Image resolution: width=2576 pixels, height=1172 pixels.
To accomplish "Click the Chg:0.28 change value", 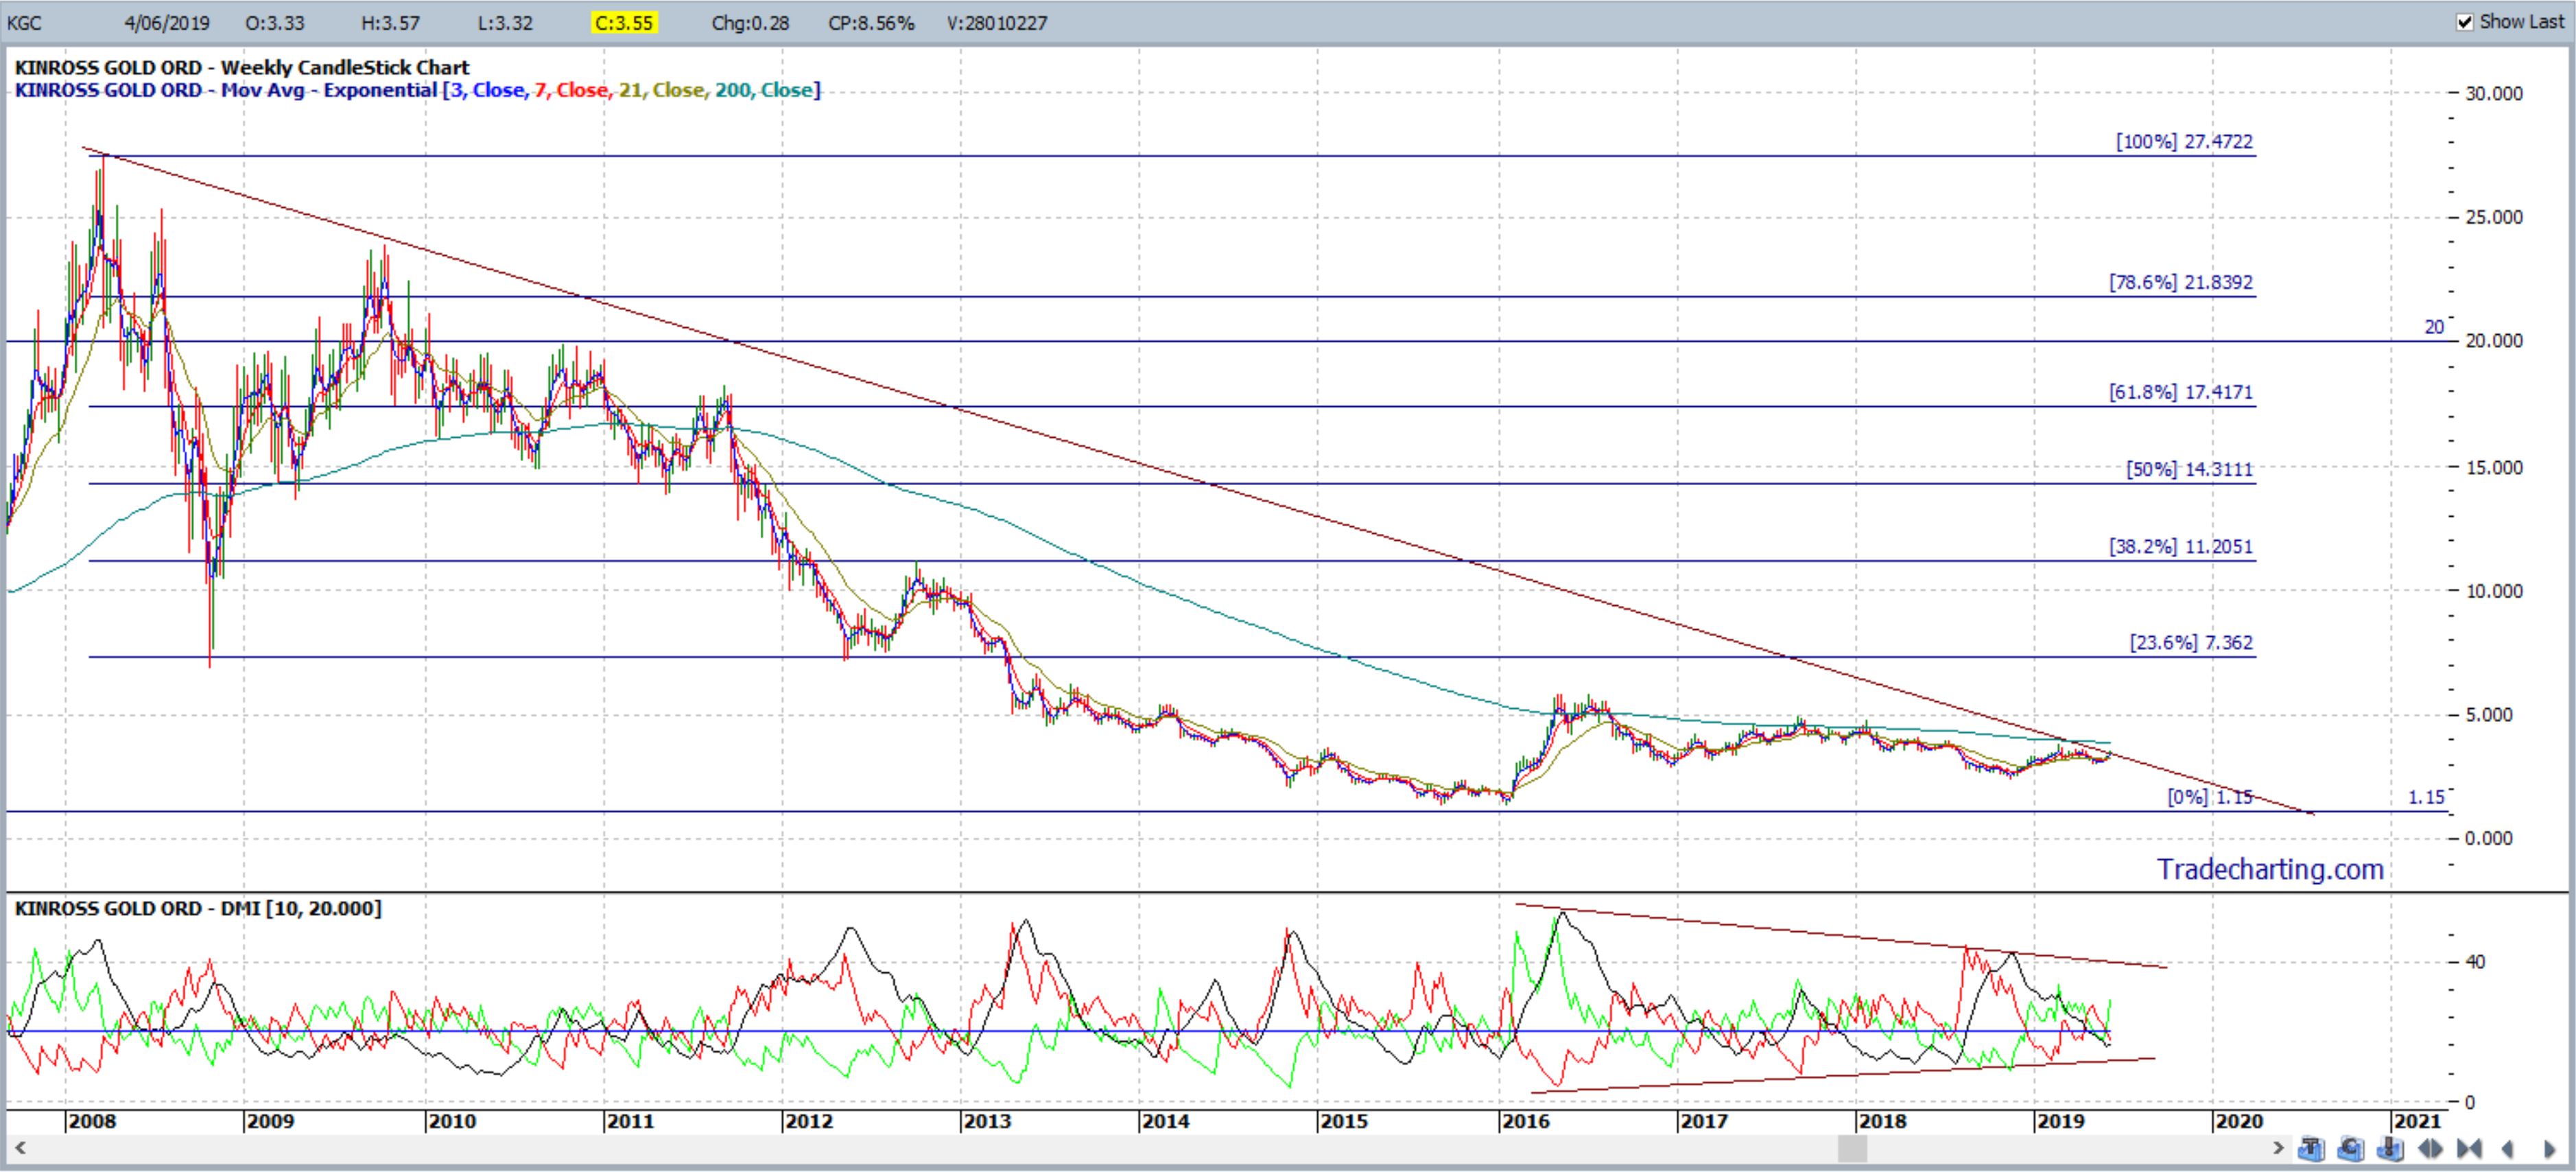I will 750,23.
